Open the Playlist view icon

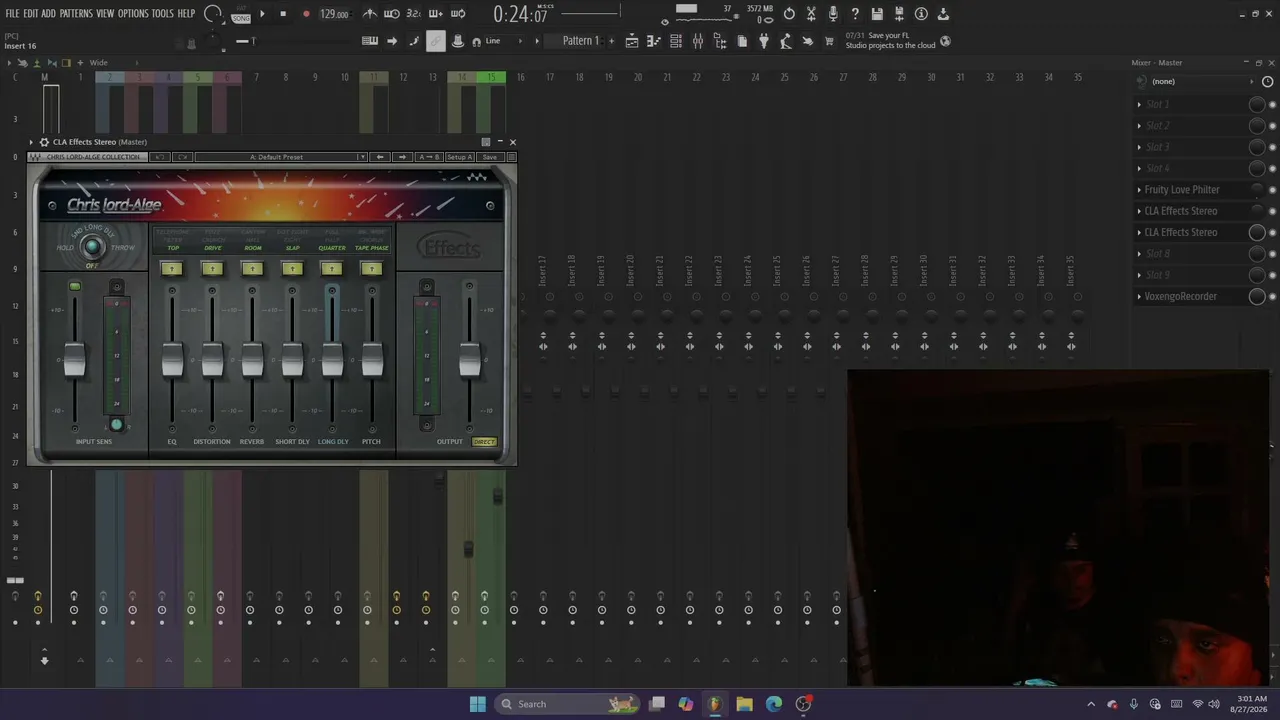[x=632, y=41]
